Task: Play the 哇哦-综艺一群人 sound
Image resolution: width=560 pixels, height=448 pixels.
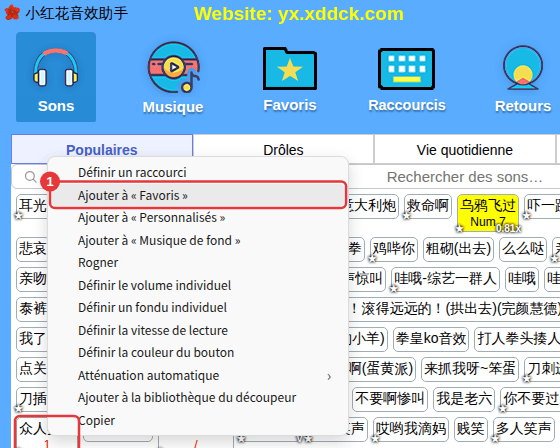Action: click(x=445, y=278)
